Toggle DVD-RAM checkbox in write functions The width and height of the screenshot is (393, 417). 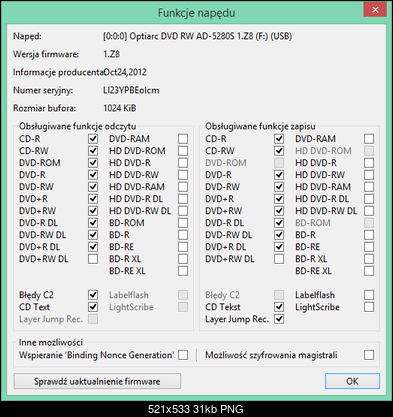pyautogui.click(x=369, y=139)
